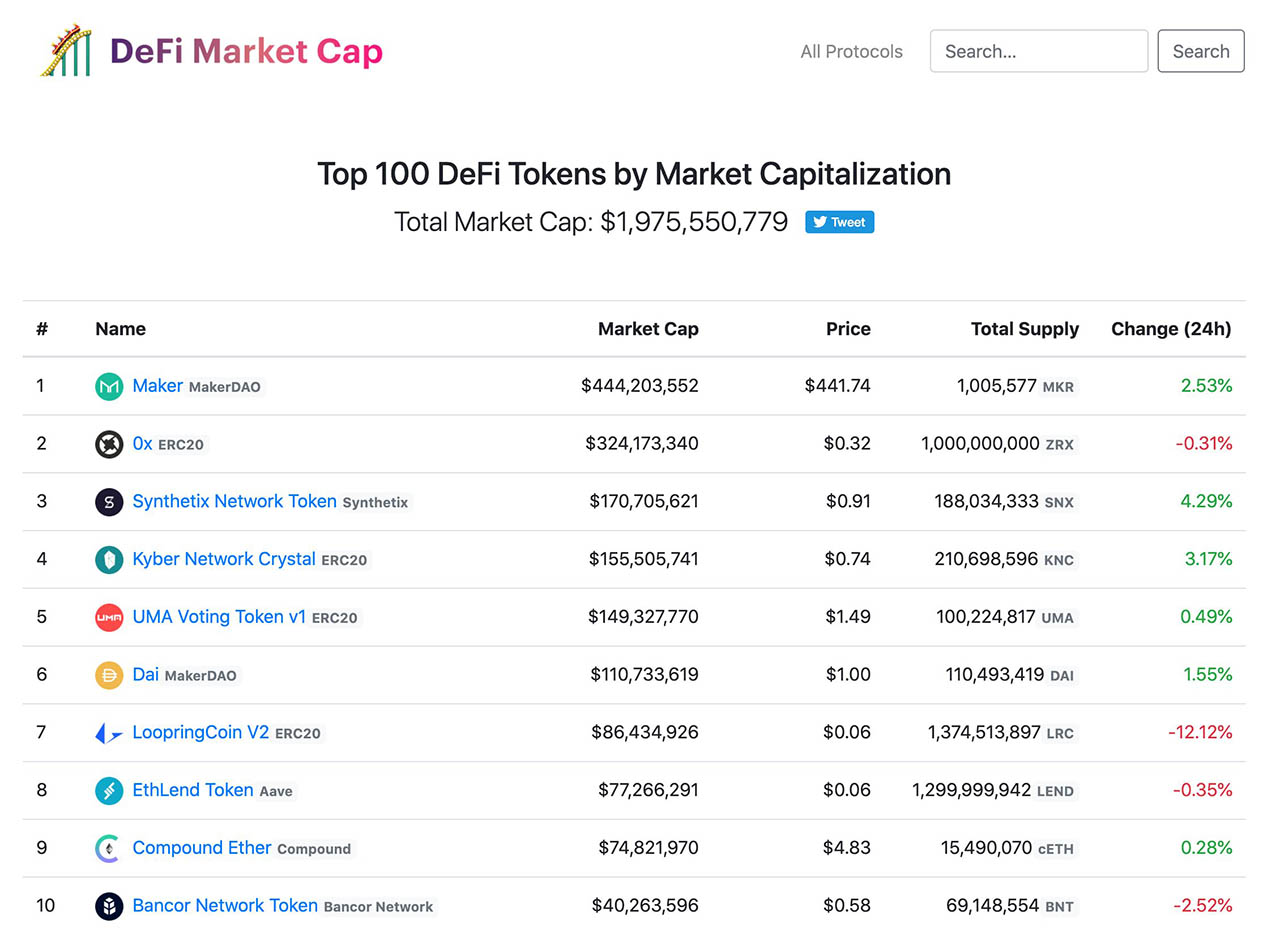Open the Synthetix Network Token link

235,501
